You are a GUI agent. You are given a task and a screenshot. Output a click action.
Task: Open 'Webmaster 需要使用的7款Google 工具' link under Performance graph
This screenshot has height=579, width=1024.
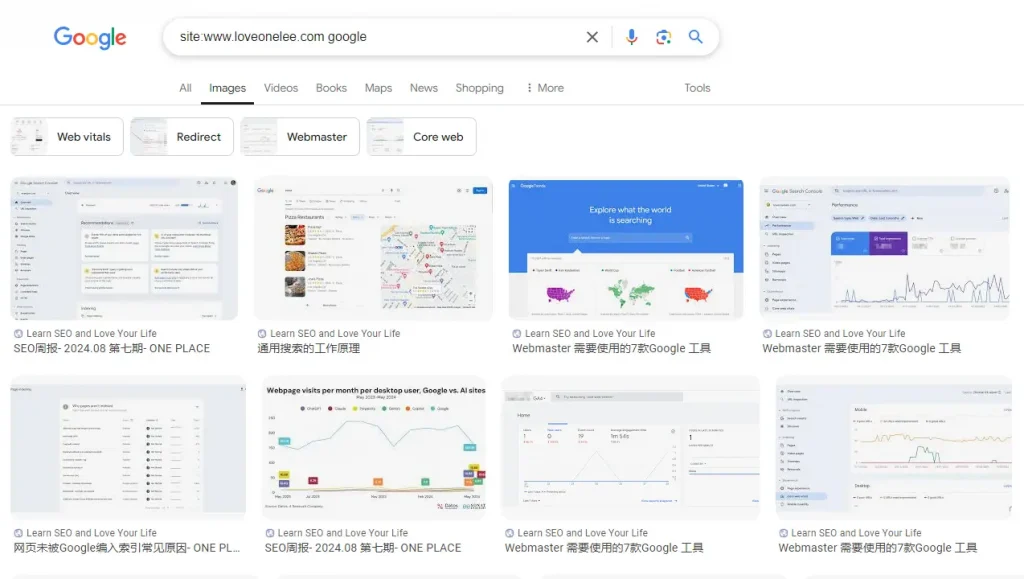click(x=861, y=349)
